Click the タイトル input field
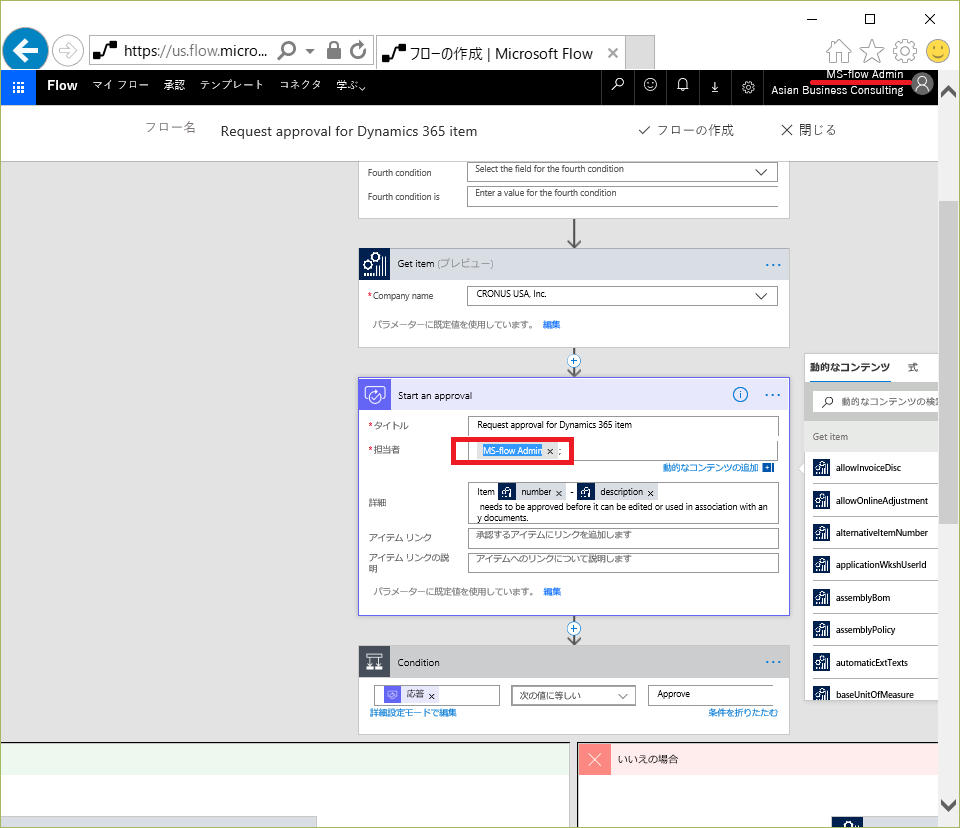This screenshot has width=960, height=828. [623, 425]
